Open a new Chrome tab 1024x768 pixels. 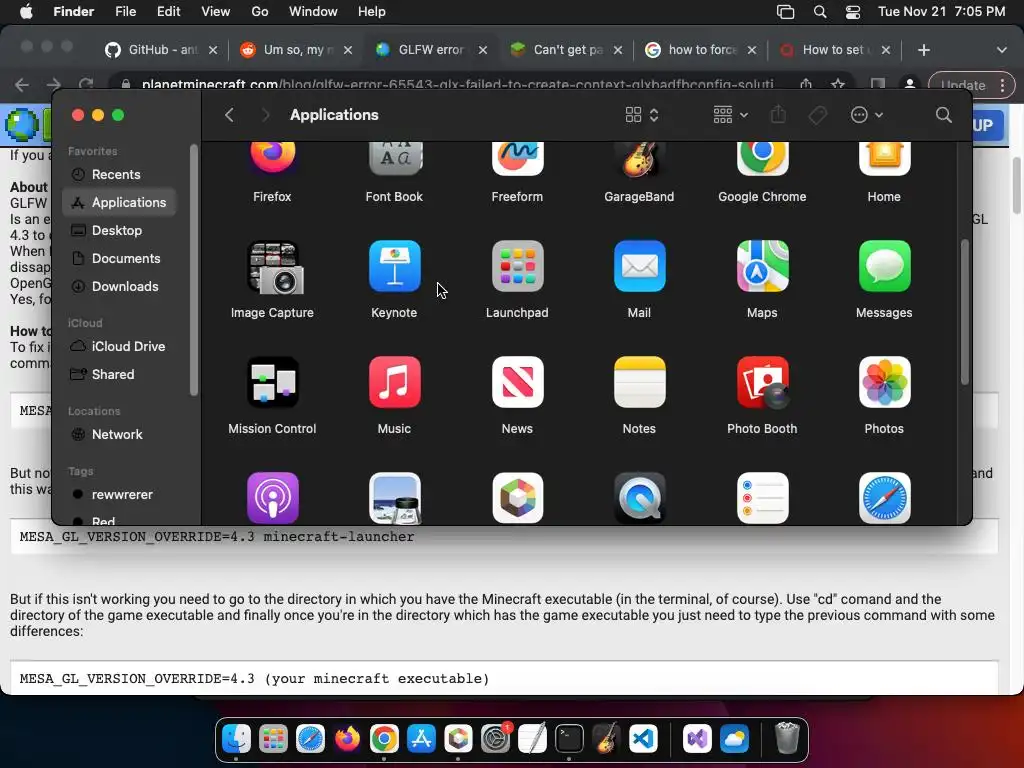[923, 50]
